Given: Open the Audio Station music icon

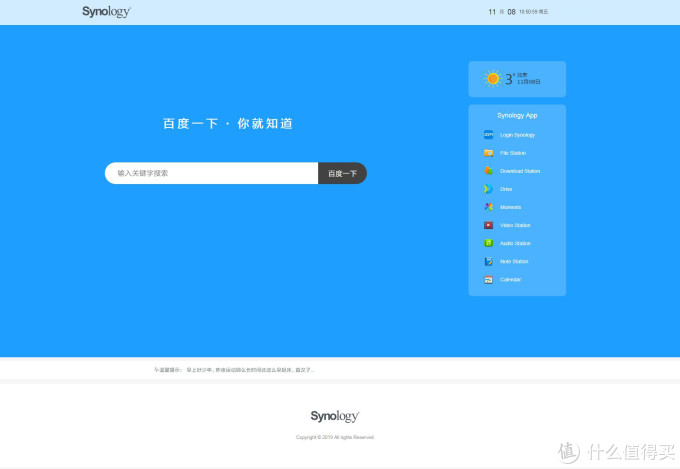Looking at the screenshot, I should [x=488, y=243].
